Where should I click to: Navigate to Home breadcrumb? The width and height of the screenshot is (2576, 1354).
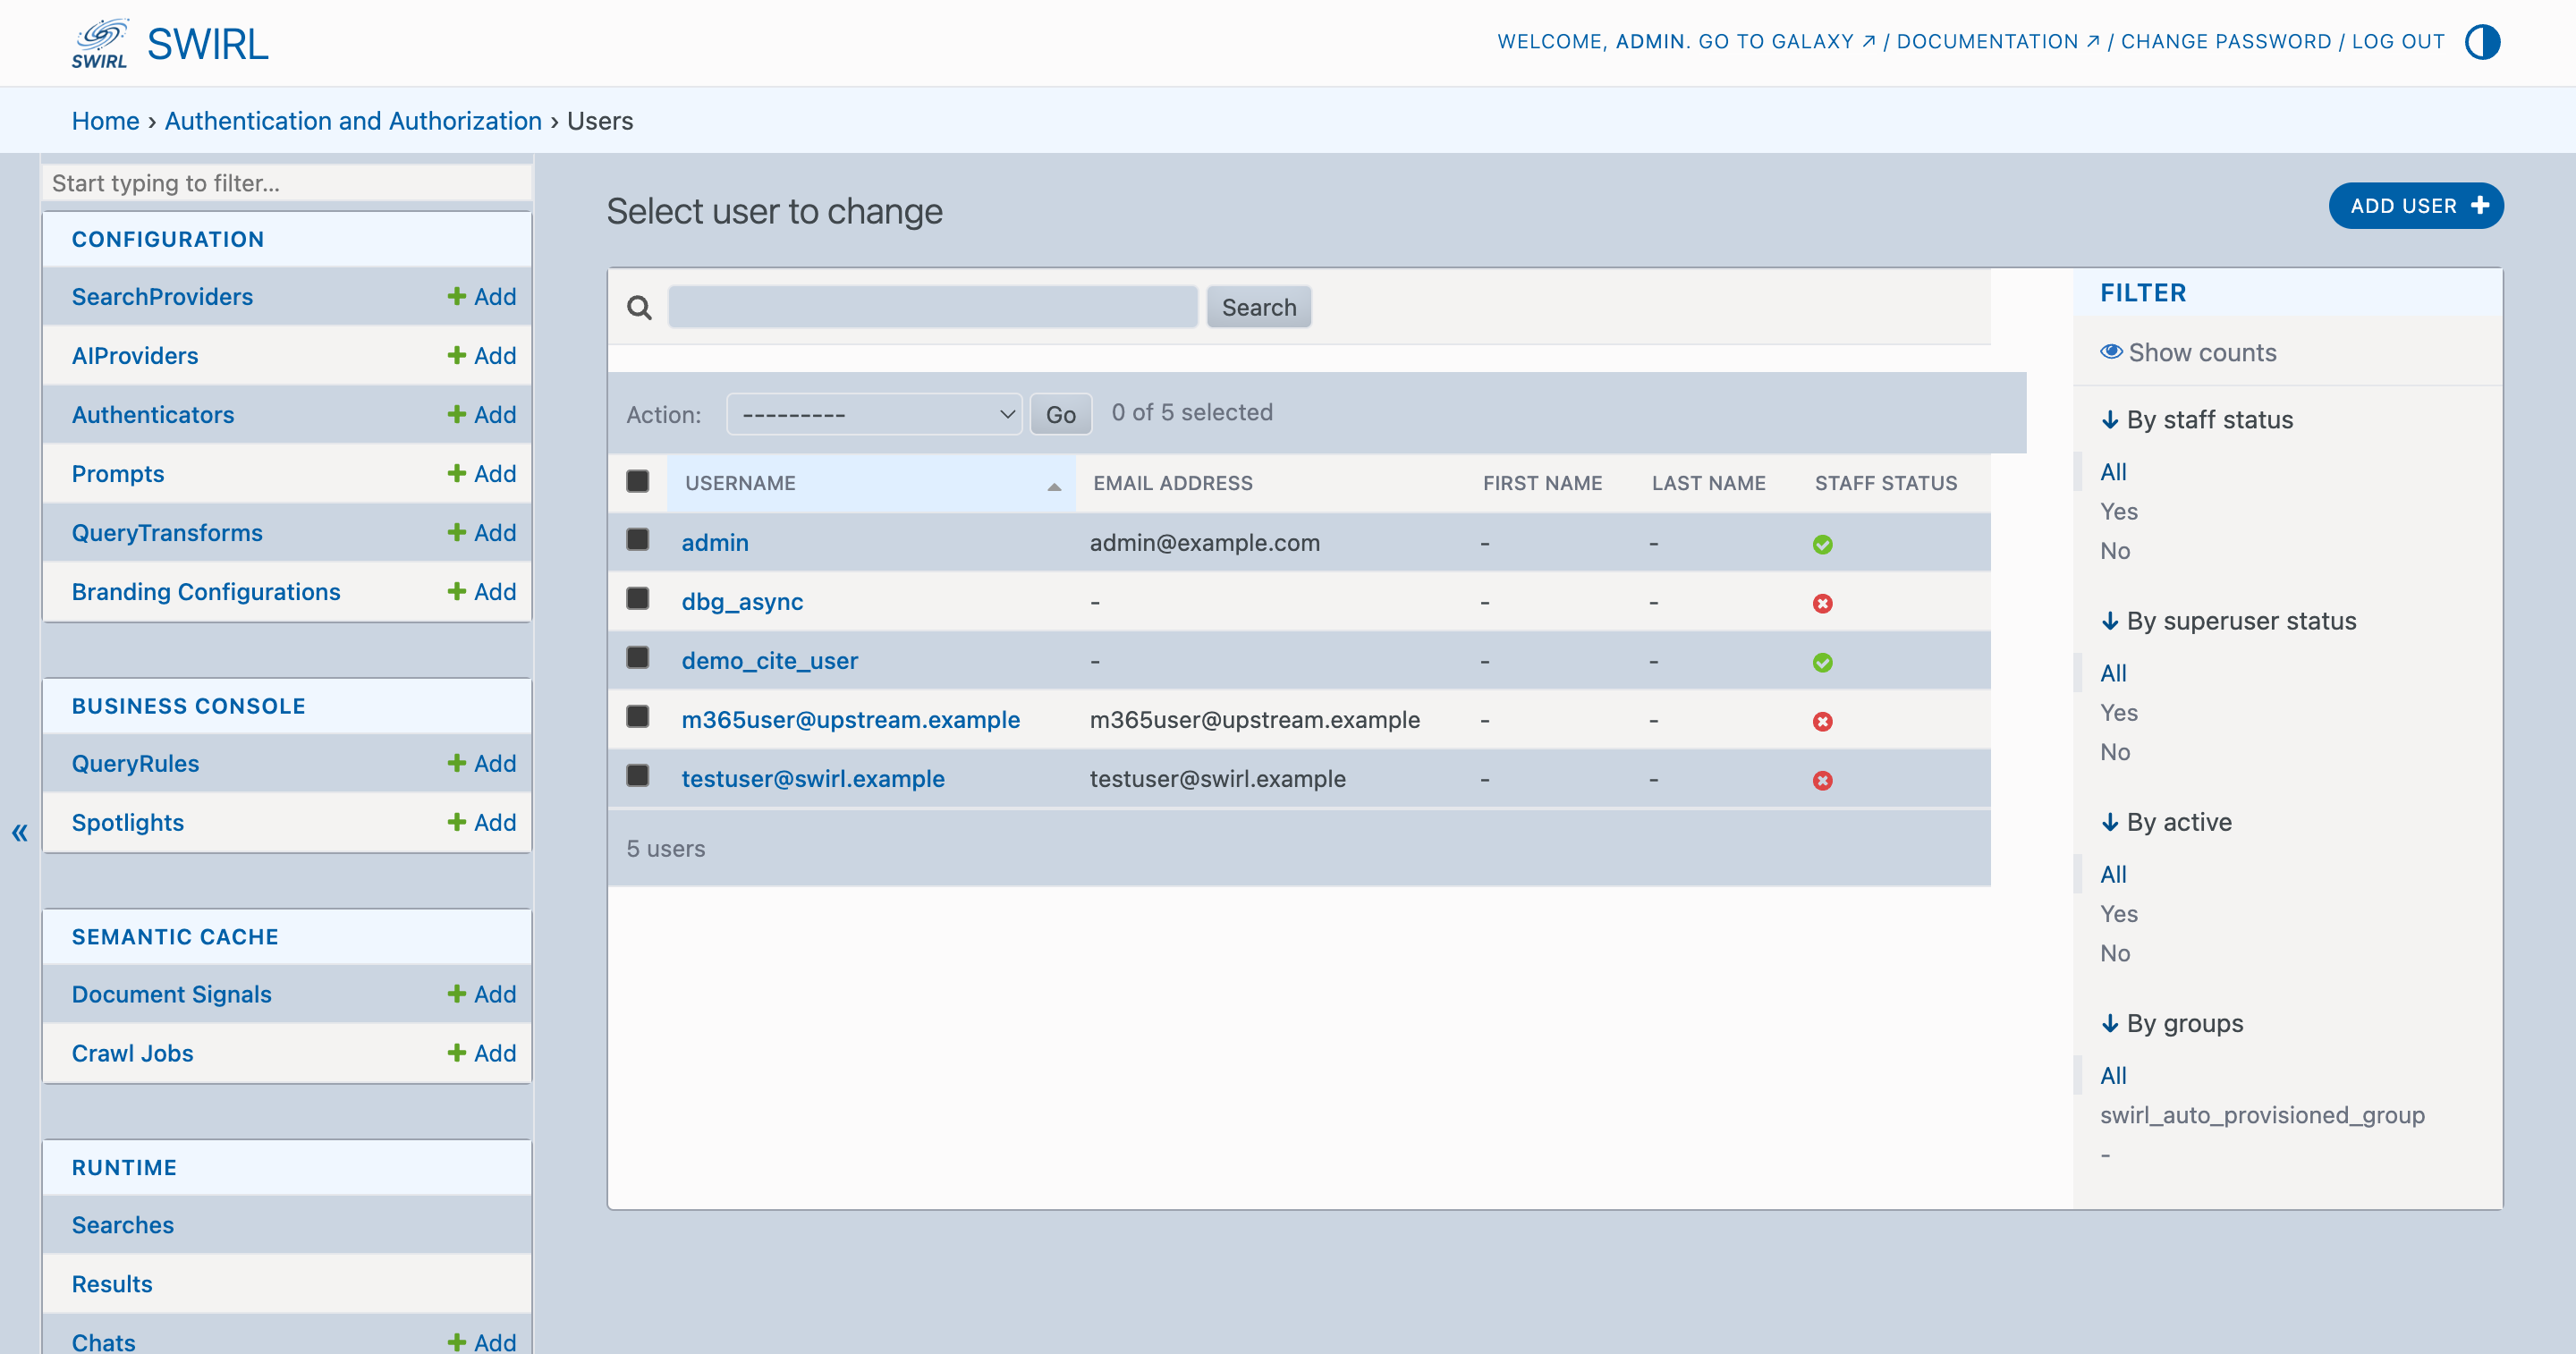105,120
